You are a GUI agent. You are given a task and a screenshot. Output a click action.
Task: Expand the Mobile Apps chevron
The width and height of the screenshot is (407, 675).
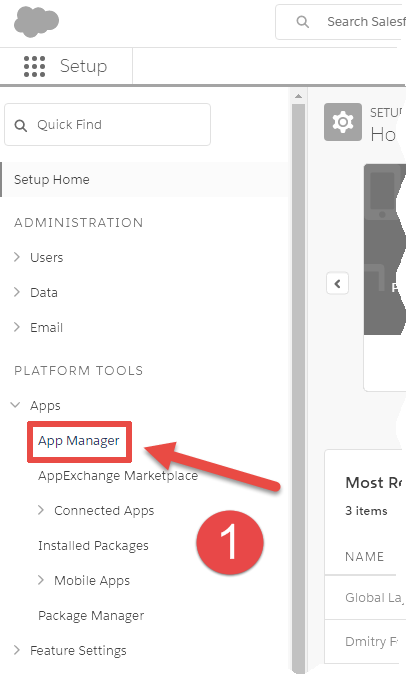(41, 580)
